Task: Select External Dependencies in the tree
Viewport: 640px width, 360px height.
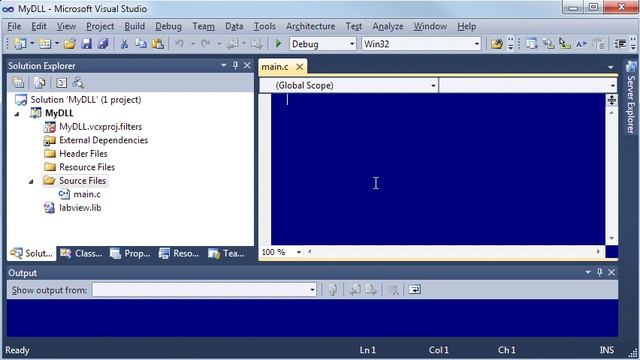Action: point(103,140)
